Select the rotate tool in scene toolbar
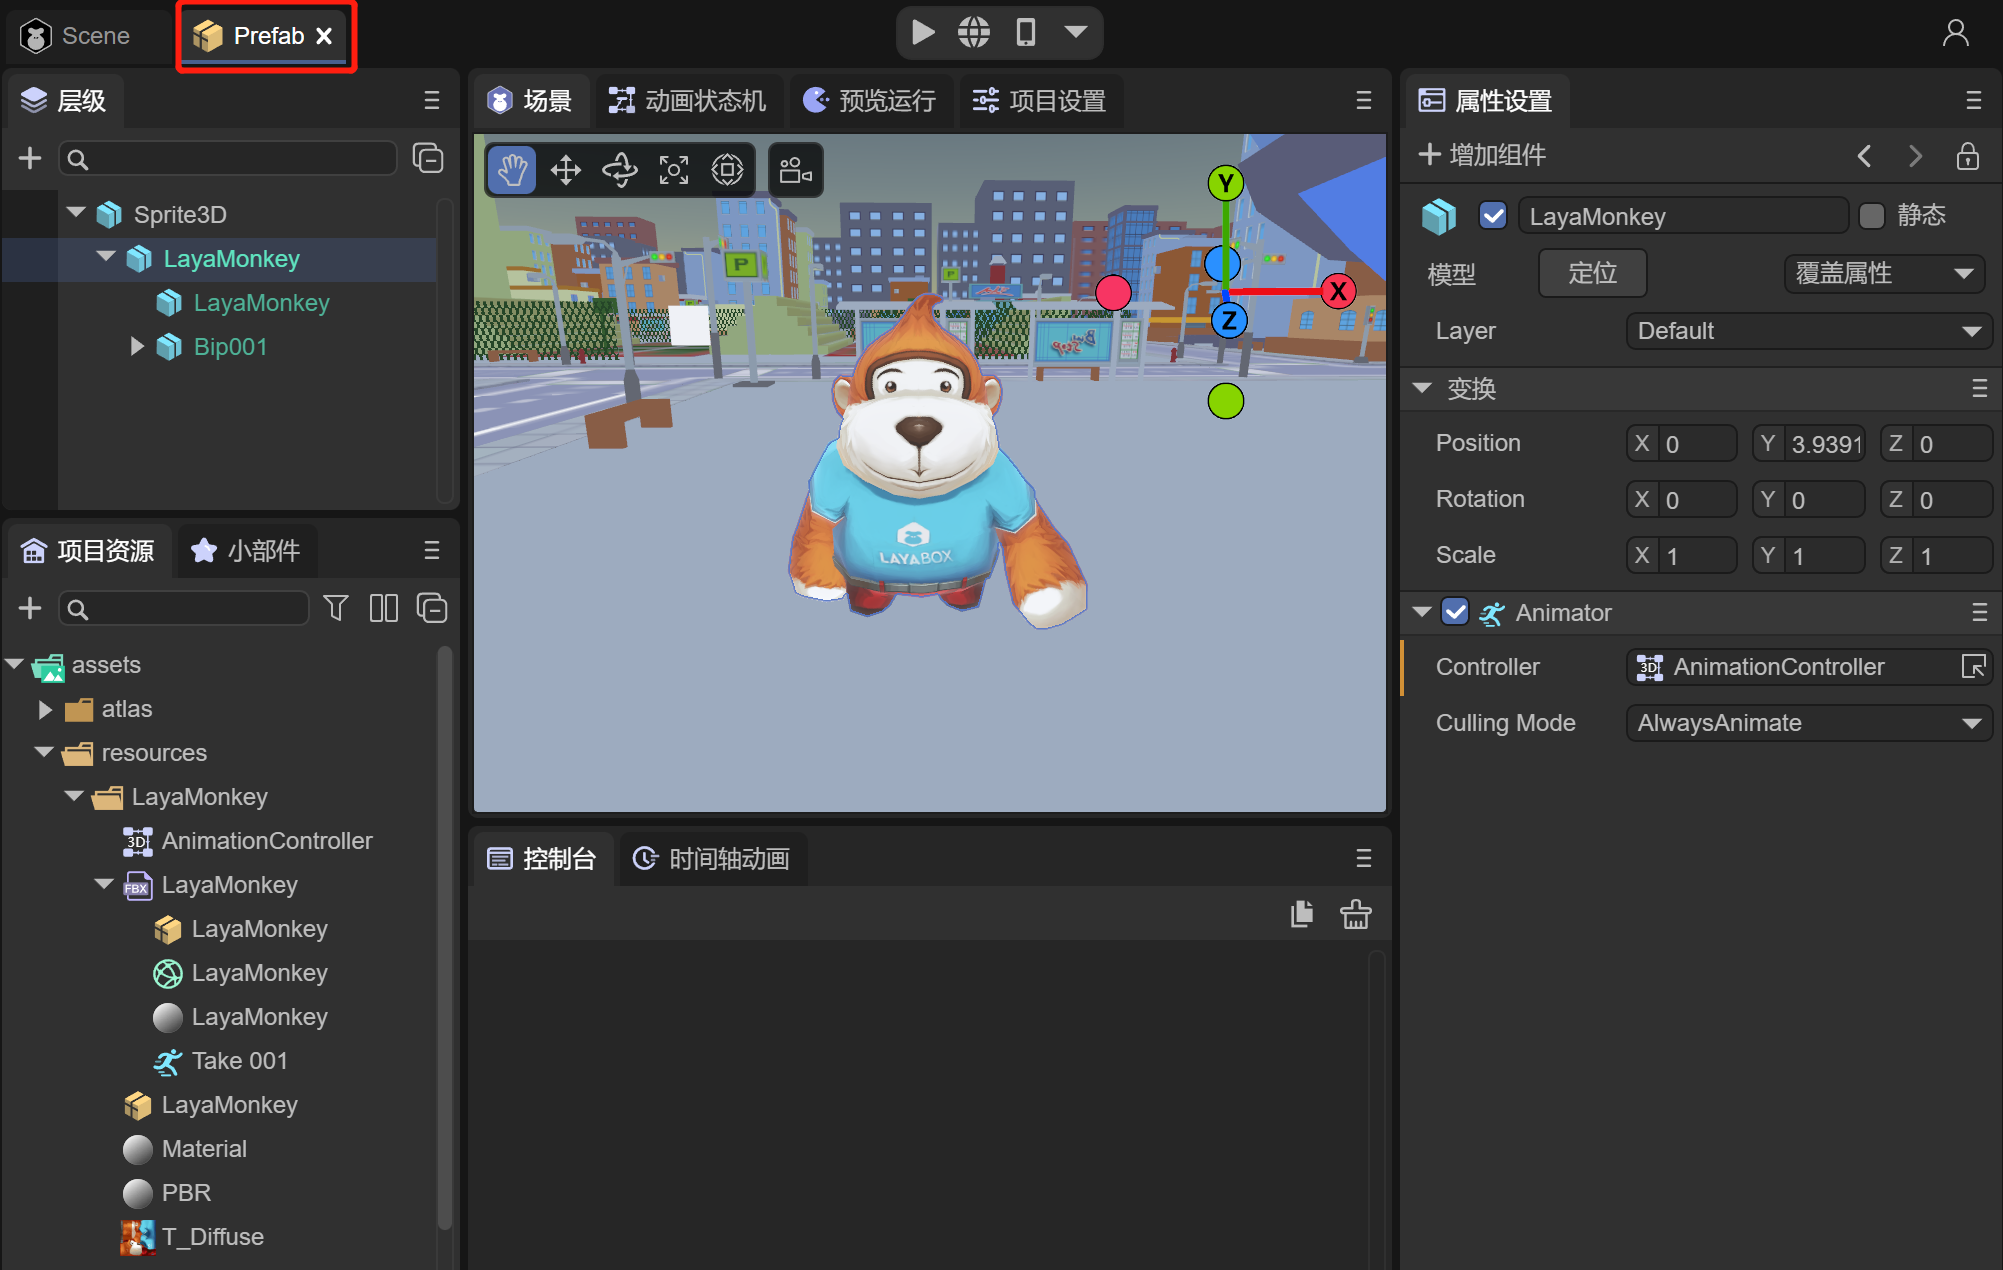 pyautogui.click(x=620, y=170)
